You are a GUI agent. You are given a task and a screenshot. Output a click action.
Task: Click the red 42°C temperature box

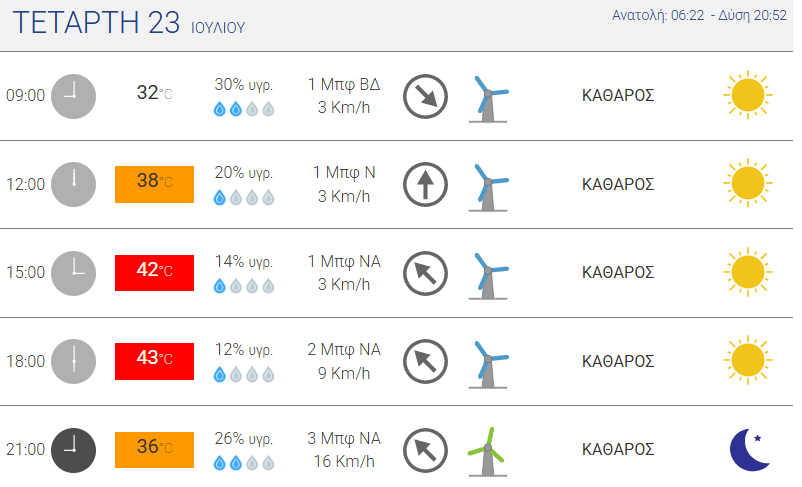pos(154,273)
